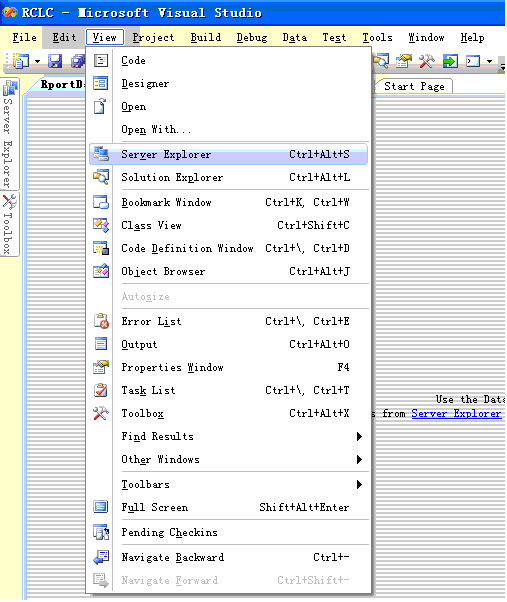
Task: Click the Class View icon
Action: click(101, 225)
